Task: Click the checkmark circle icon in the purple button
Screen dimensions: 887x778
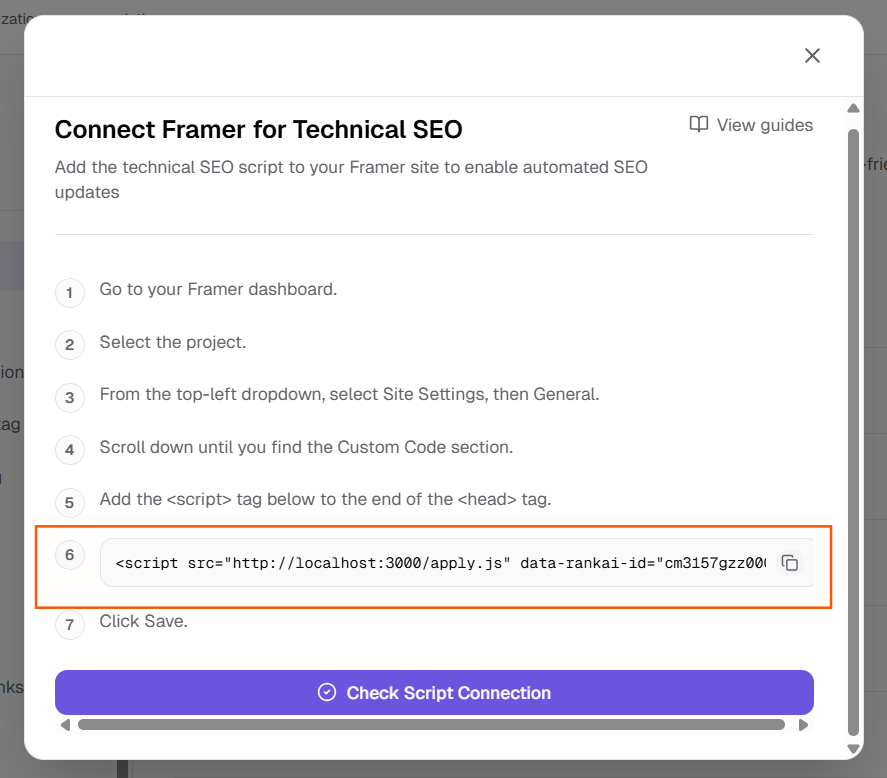Action: pos(326,693)
